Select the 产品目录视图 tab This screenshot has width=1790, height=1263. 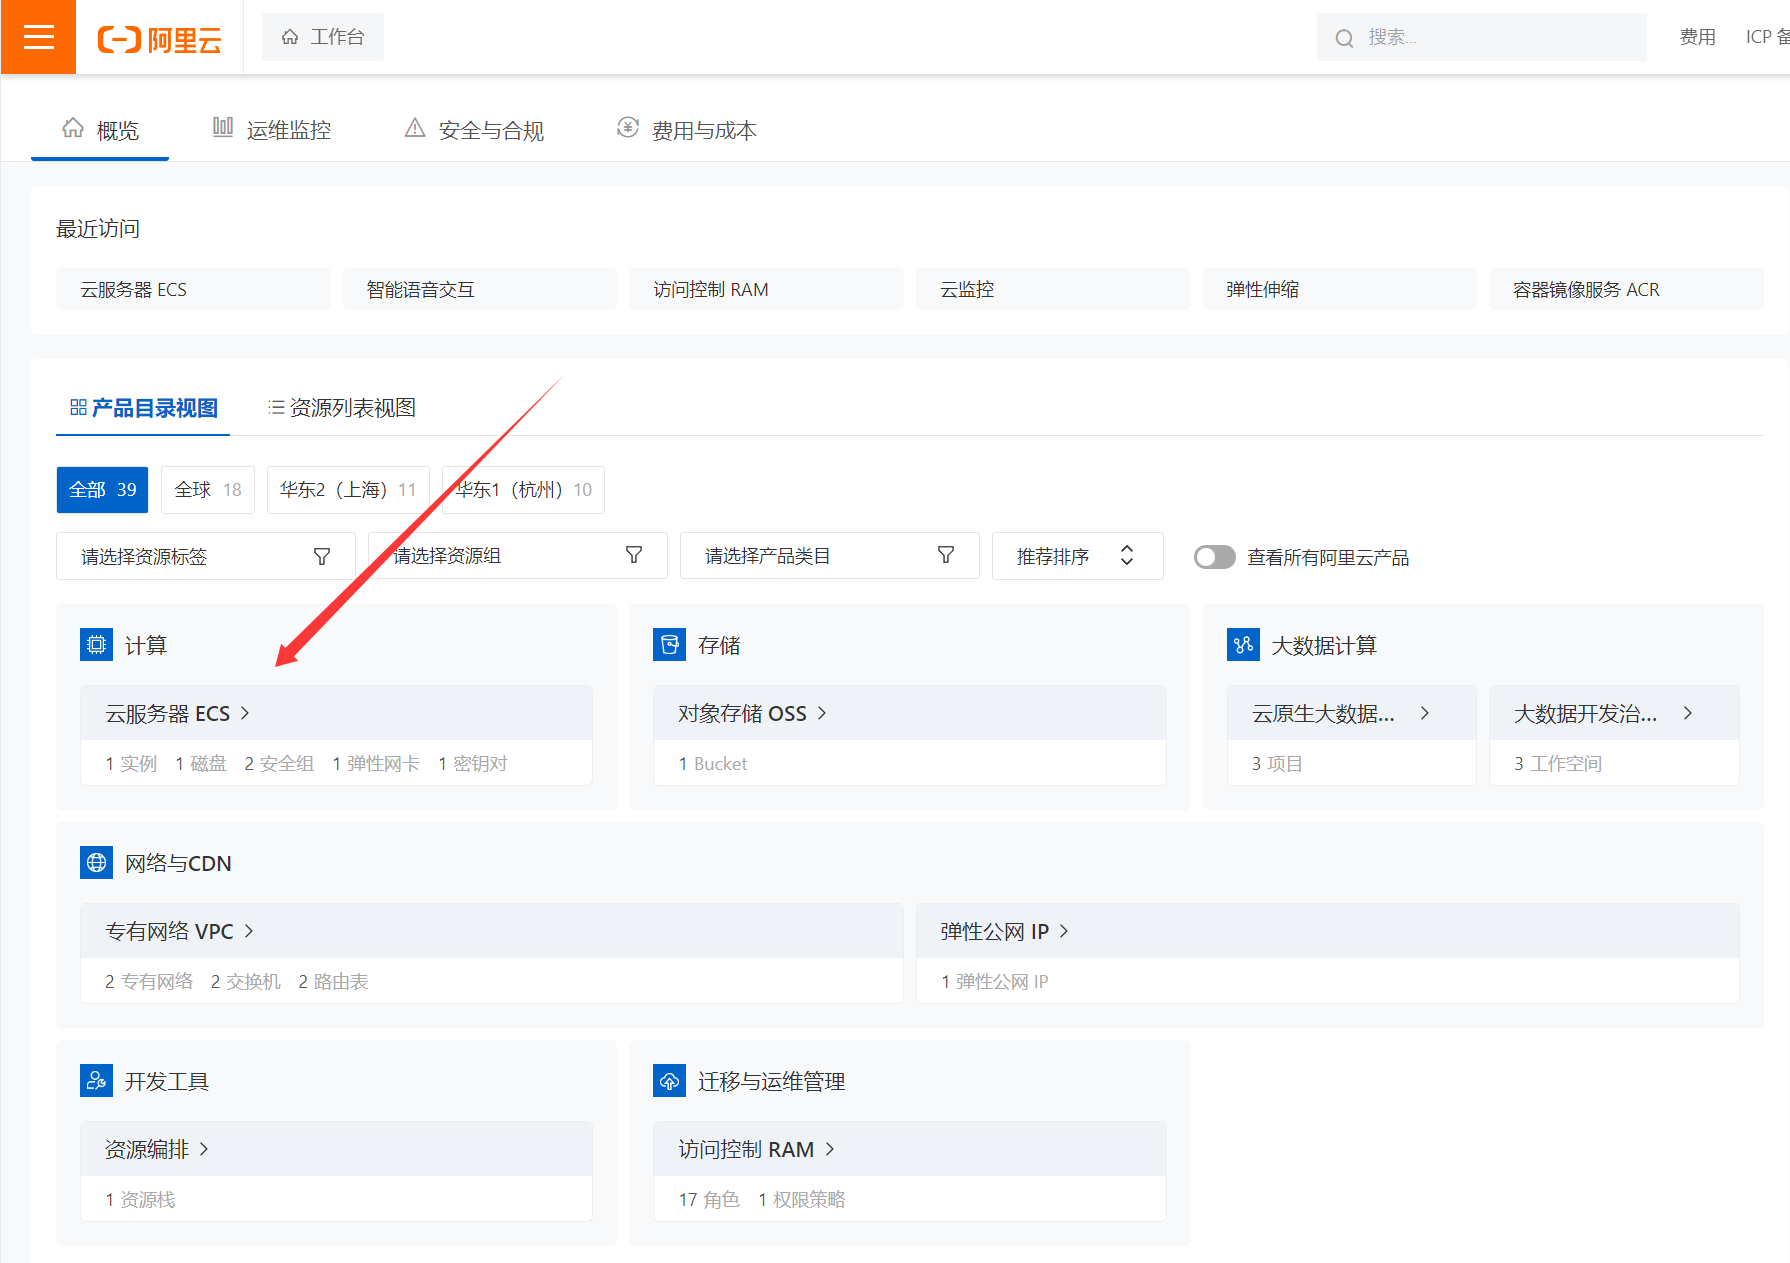point(143,408)
